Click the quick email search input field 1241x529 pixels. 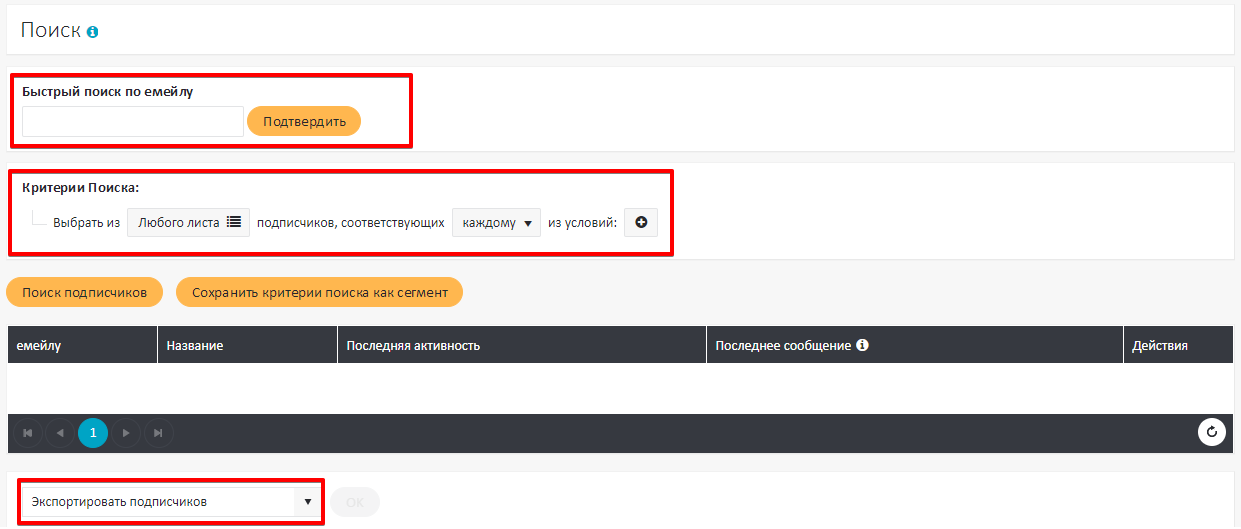(x=133, y=122)
